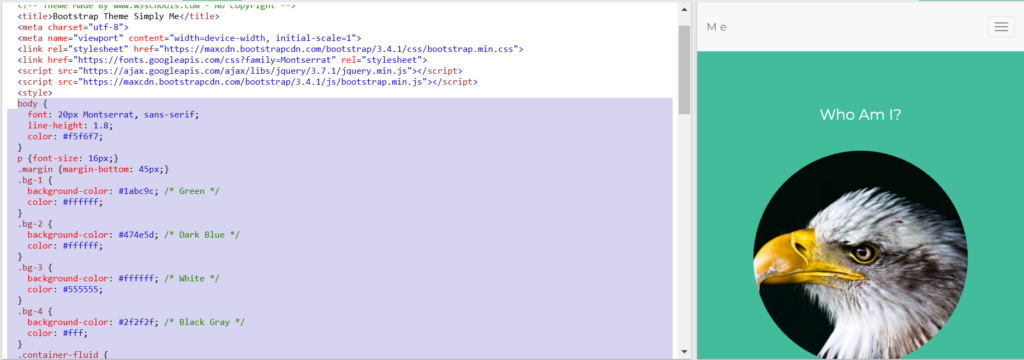Click the down arrow of the code editor scrollbar
Viewport: 1024px width, 360px height.
(684, 352)
